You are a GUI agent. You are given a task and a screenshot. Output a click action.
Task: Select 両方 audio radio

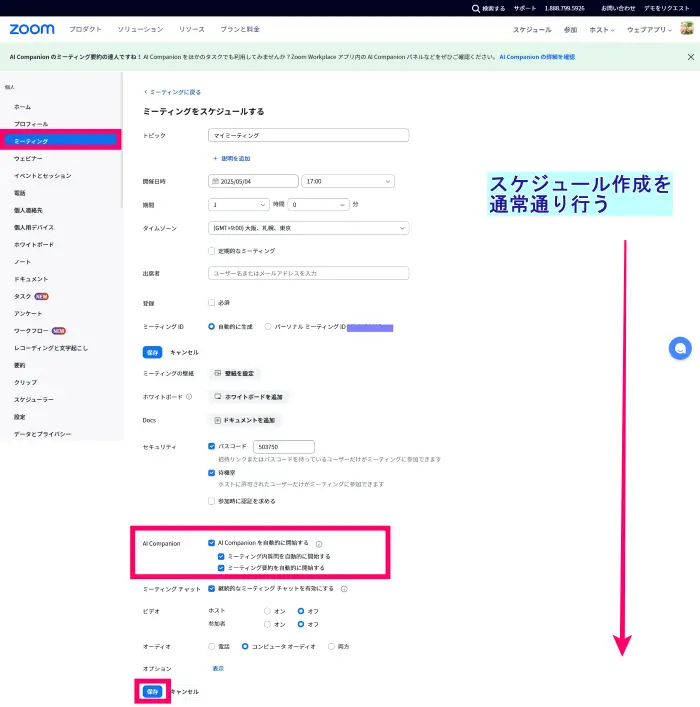click(x=332, y=646)
